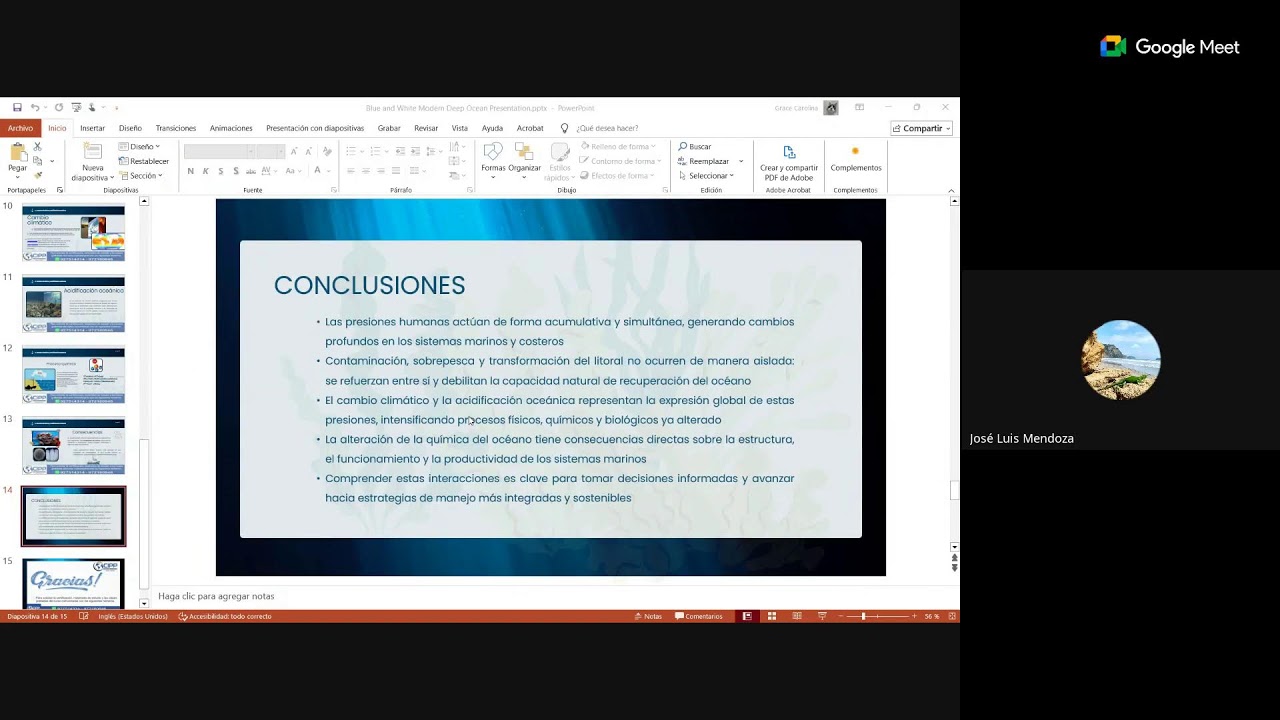Open the Organizar arrange menu
1280x720 pixels.
[524, 160]
